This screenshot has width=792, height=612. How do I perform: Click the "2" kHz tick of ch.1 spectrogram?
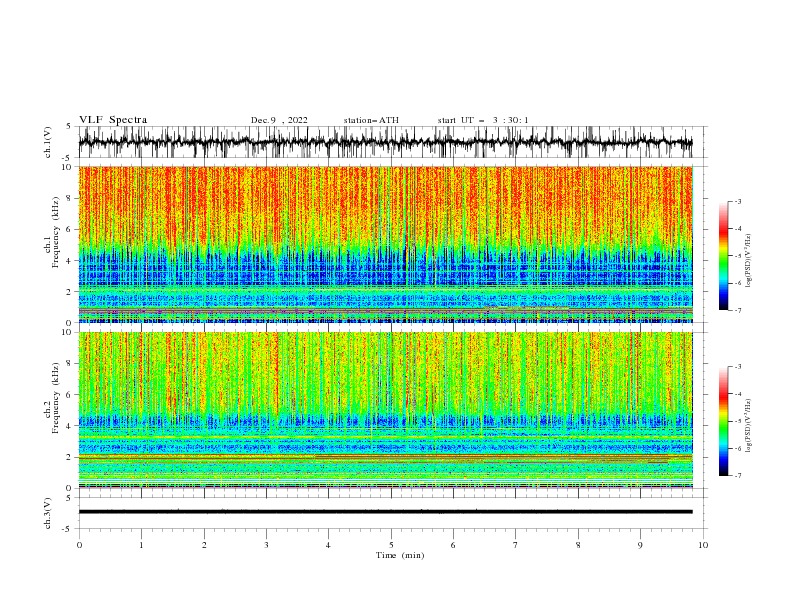point(70,292)
